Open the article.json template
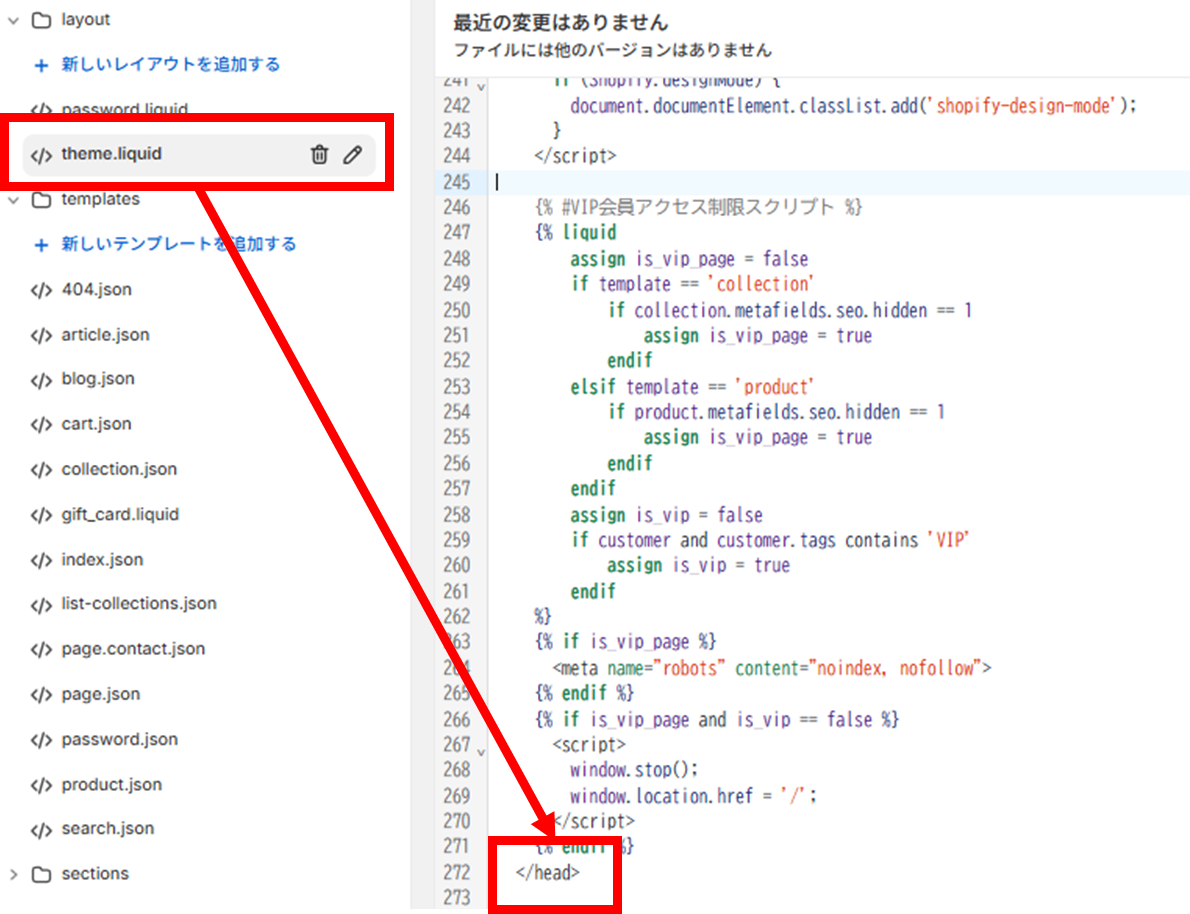Screen dimensions: 1190x914 [105, 335]
